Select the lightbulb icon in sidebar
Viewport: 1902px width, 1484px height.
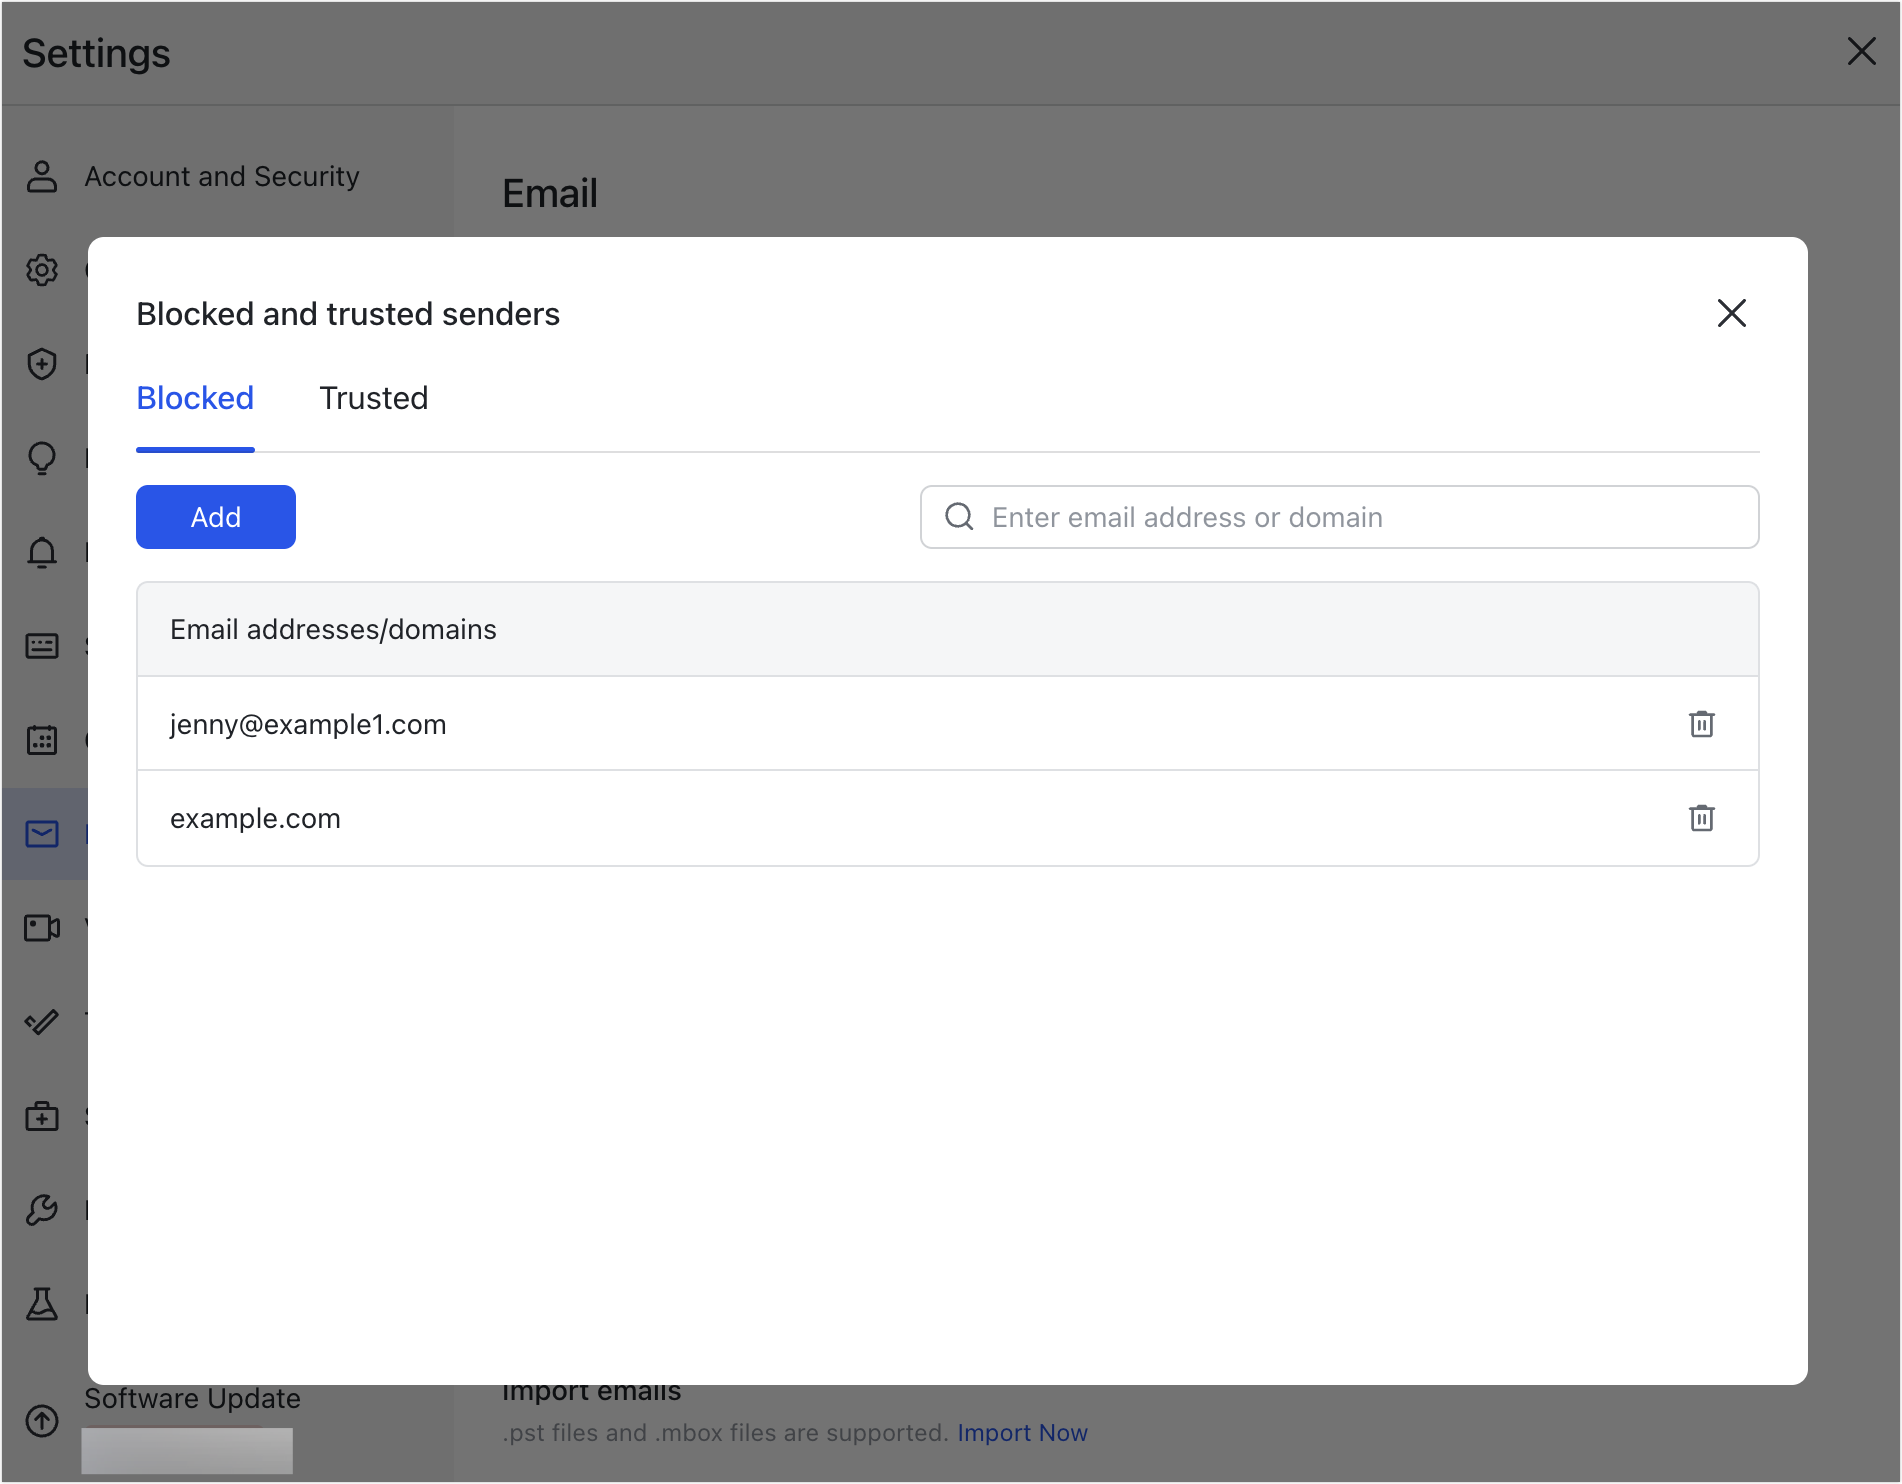tap(42, 458)
